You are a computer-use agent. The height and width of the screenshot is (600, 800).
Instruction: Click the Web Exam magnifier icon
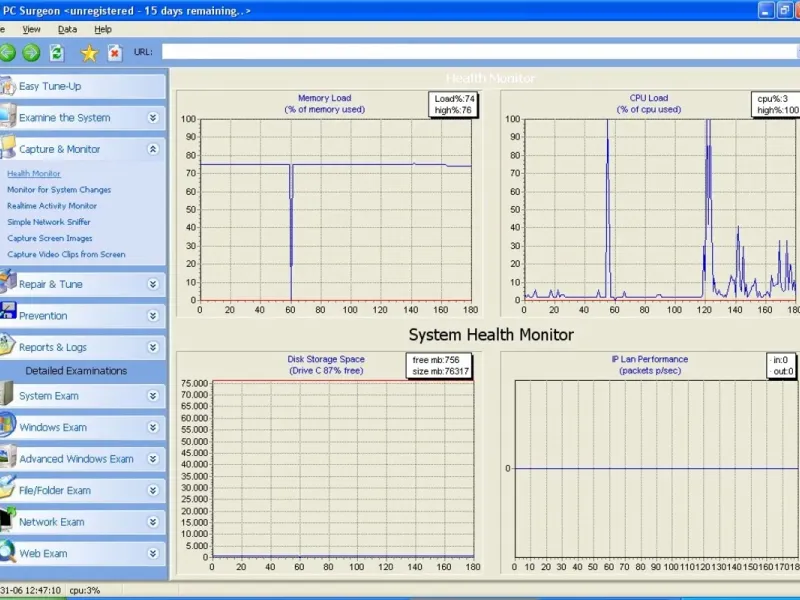pyautogui.click(x=7, y=553)
